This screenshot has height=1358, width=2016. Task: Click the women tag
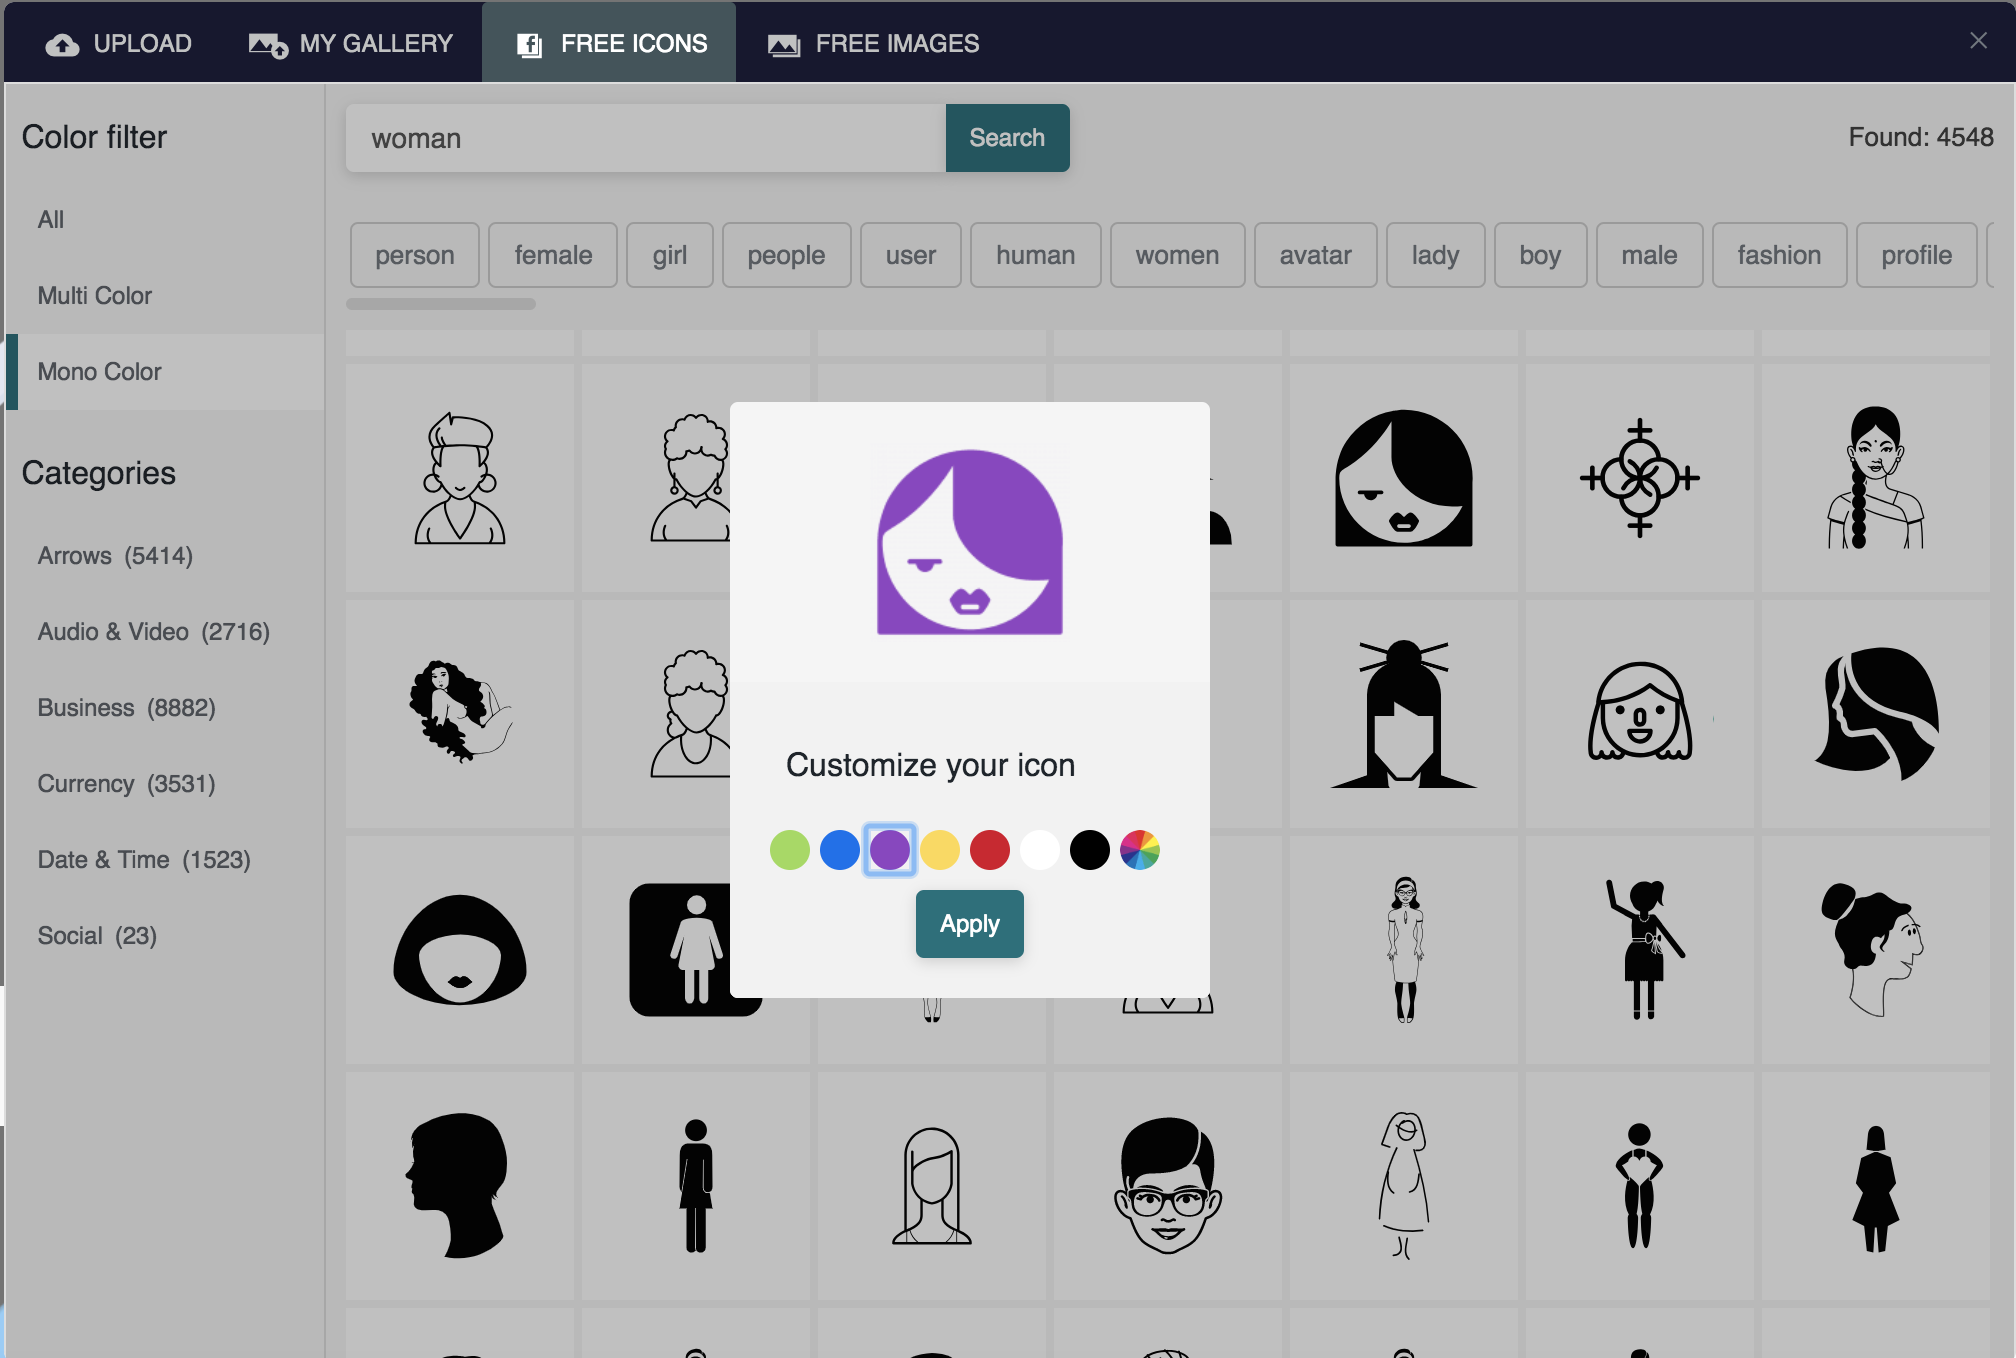point(1178,255)
